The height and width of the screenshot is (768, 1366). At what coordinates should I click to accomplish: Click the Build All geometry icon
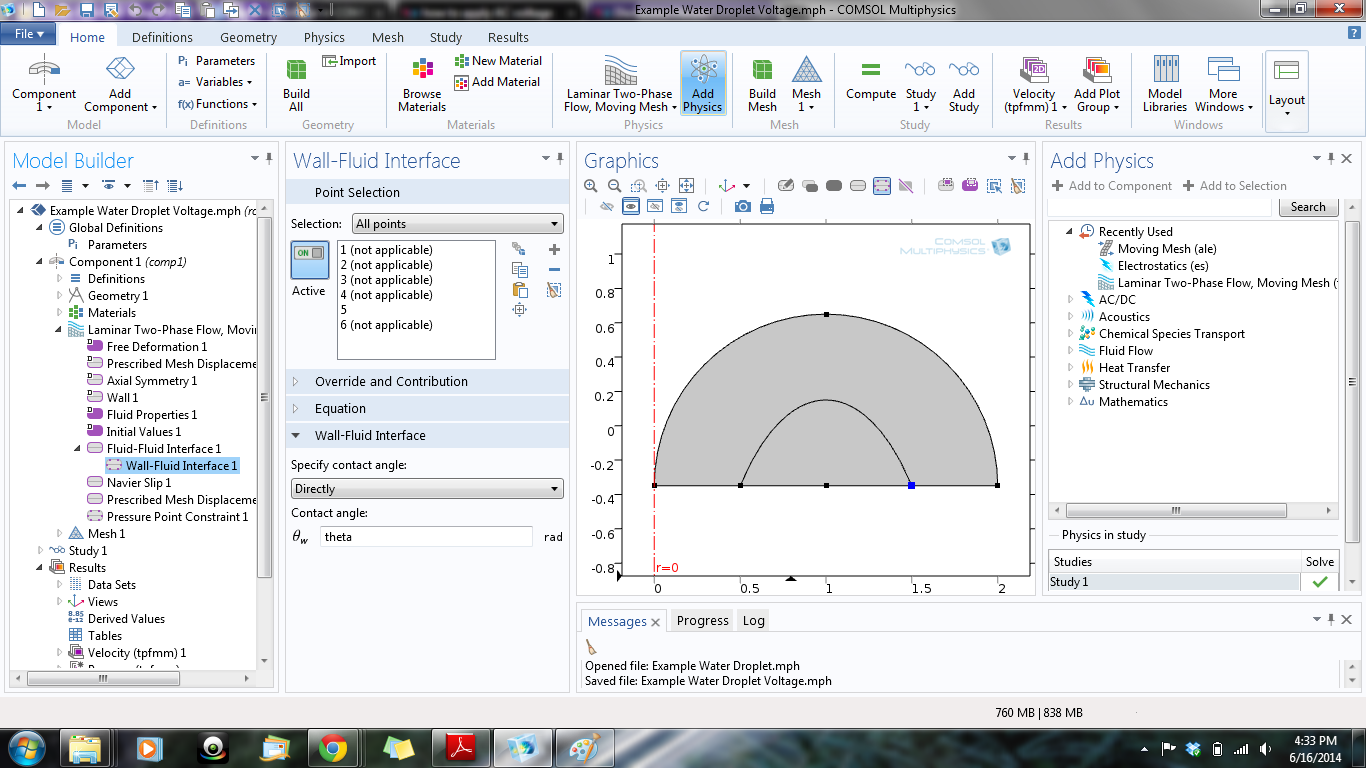[297, 84]
